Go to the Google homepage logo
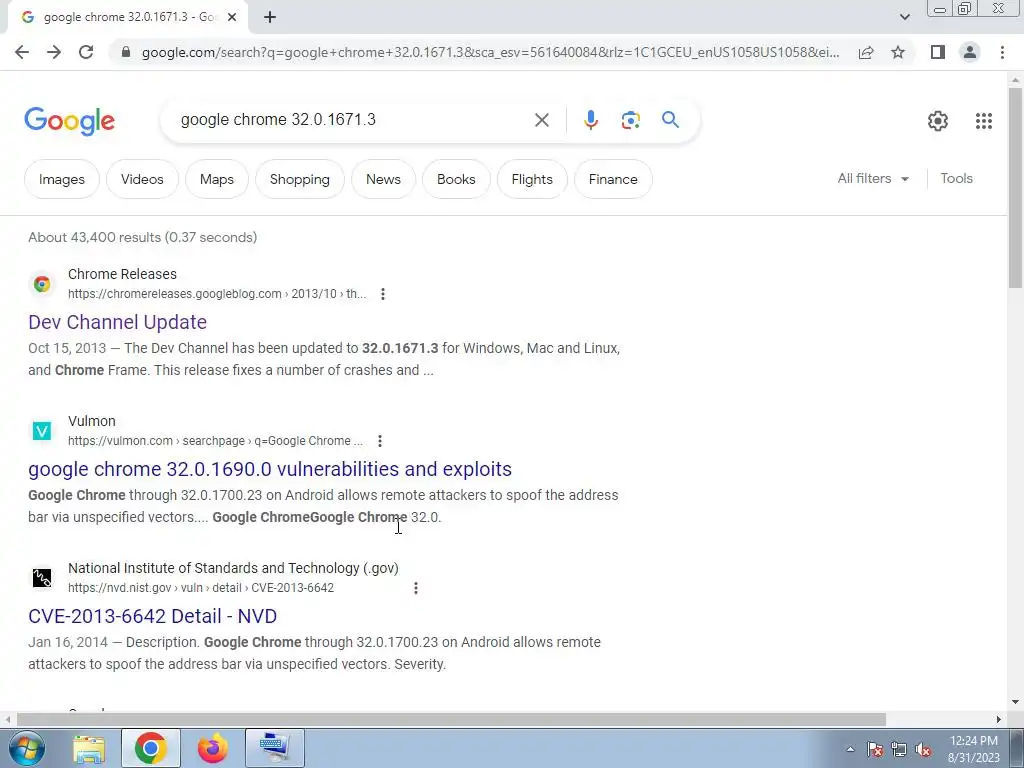Image resolution: width=1024 pixels, height=768 pixels. pyautogui.click(x=69, y=121)
